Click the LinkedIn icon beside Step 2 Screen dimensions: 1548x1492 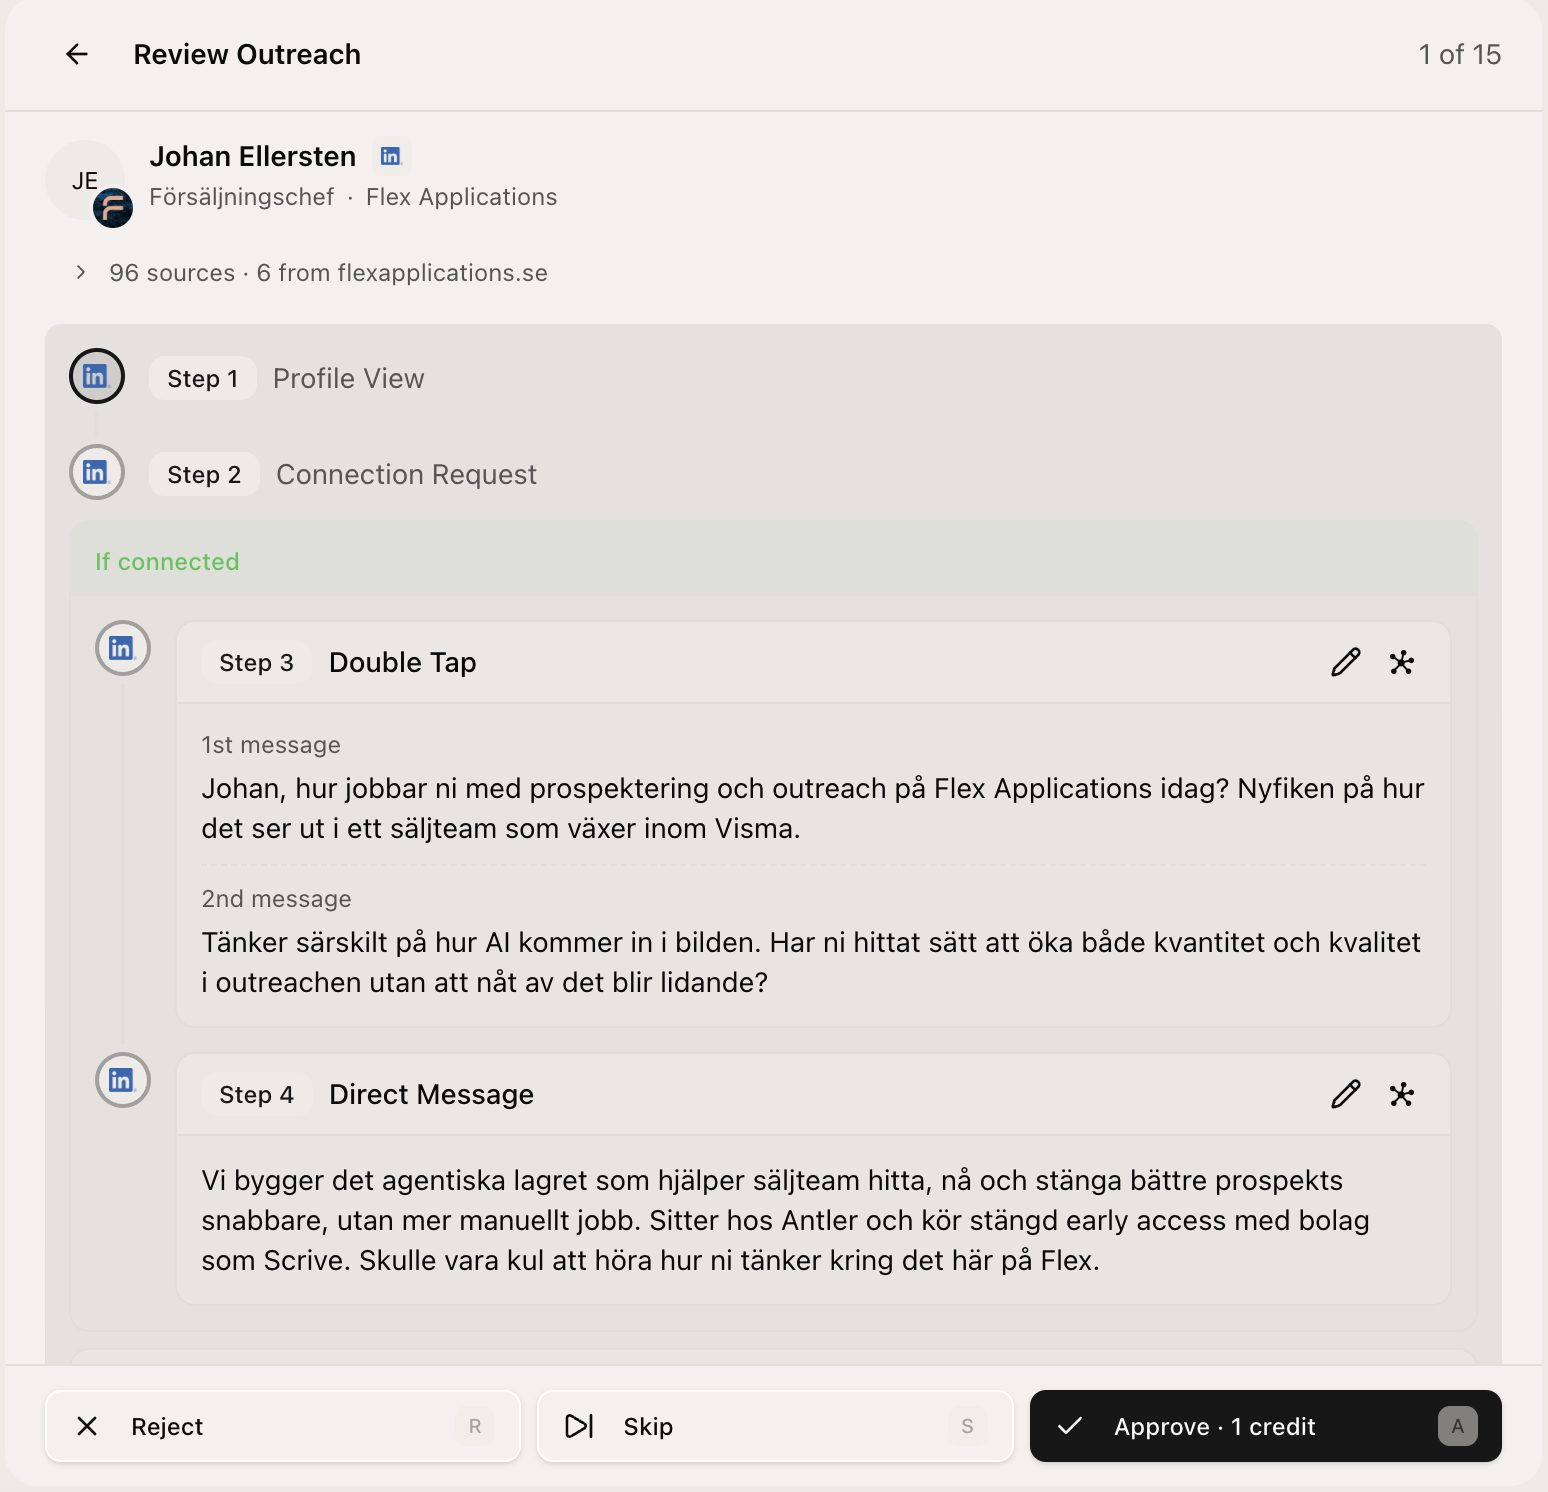96,472
